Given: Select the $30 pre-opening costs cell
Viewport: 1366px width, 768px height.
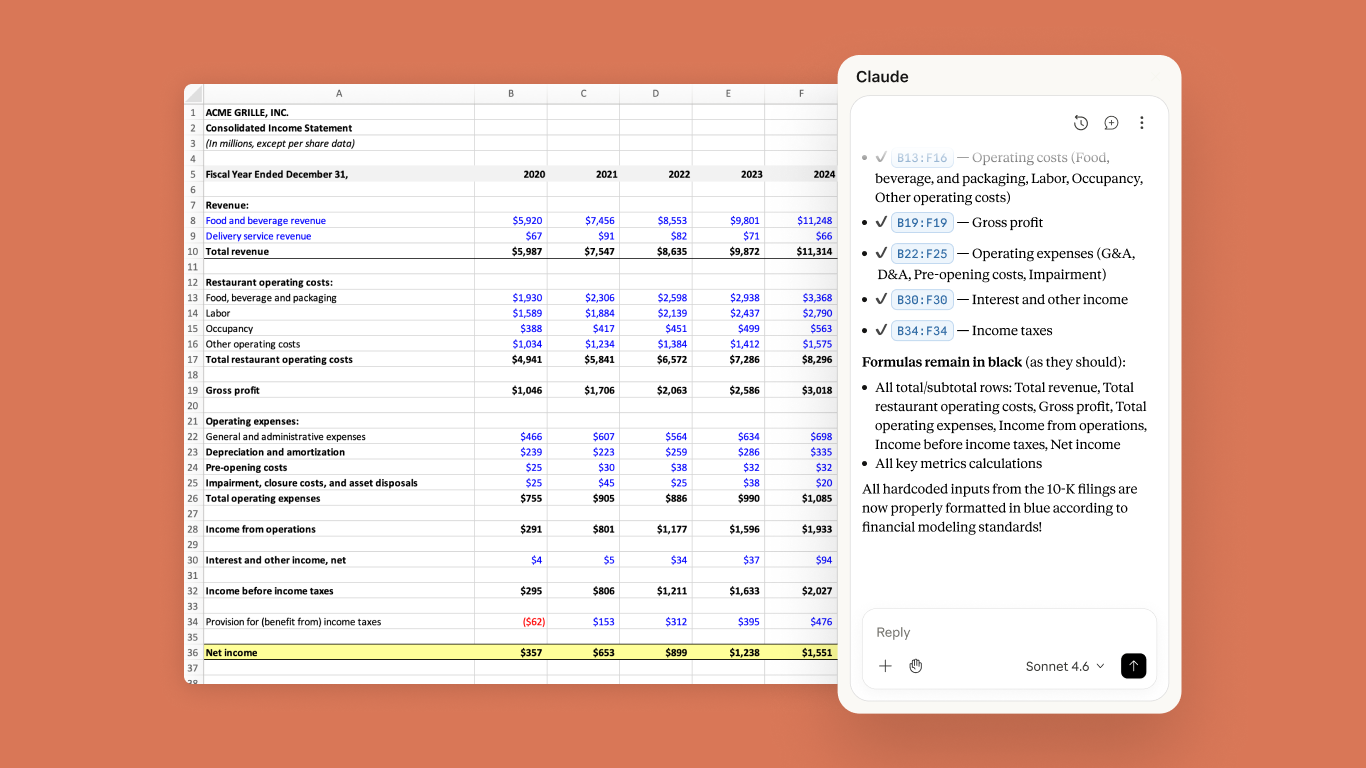Looking at the screenshot, I should click(583, 467).
